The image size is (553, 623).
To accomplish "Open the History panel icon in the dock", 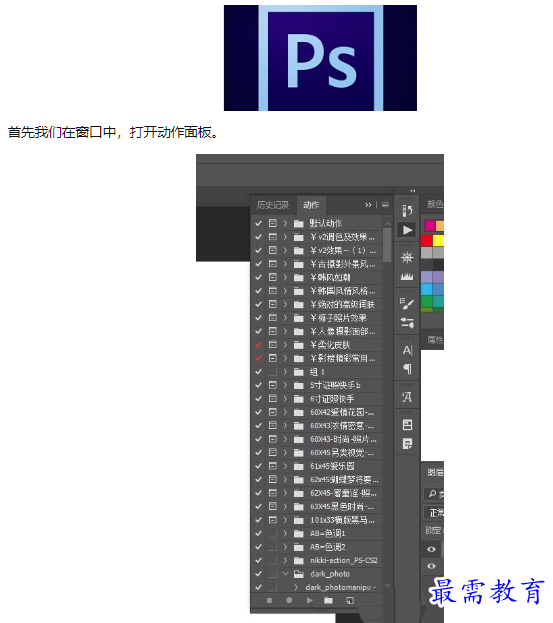I will coord(407,211).
